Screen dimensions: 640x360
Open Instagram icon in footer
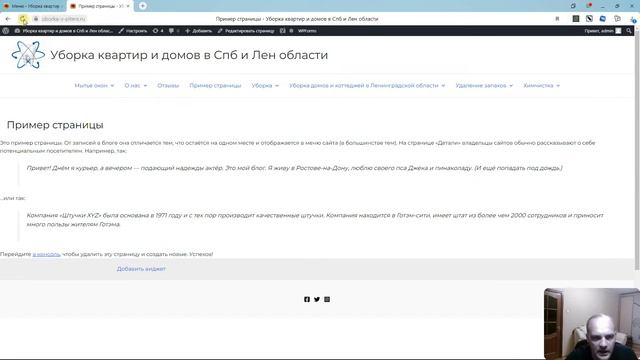click(327, 299)
